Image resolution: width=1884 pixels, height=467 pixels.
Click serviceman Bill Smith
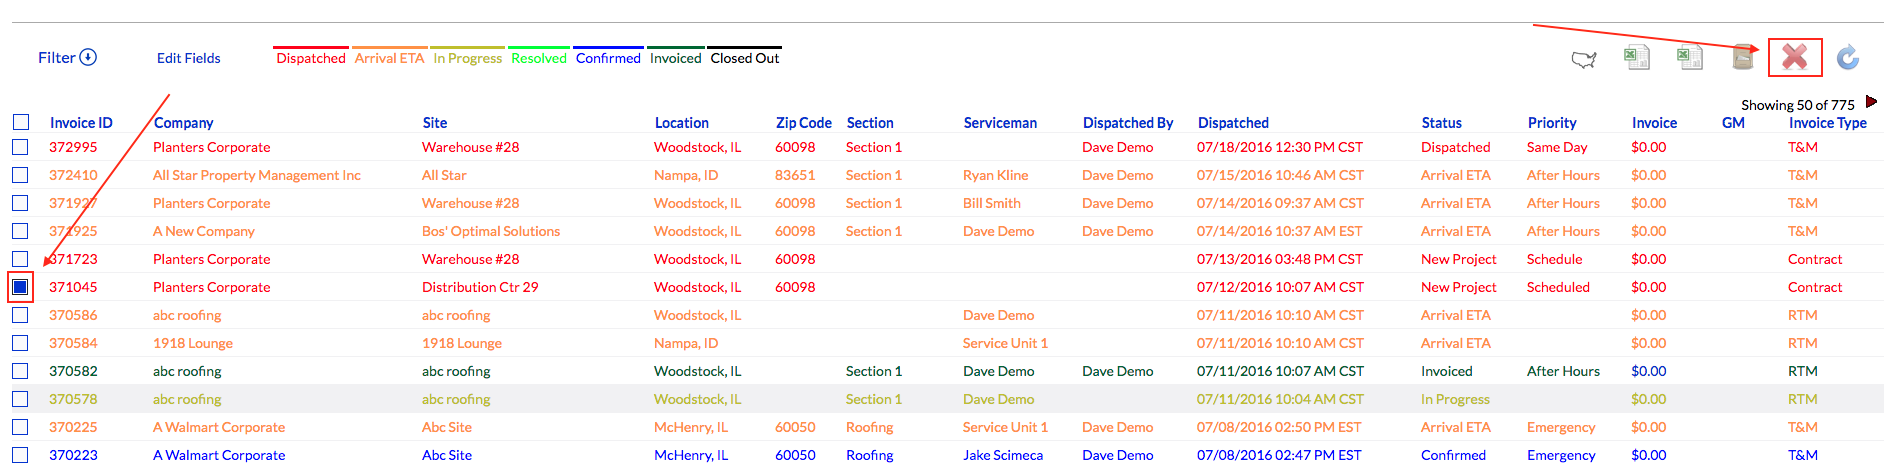[992, 203]
